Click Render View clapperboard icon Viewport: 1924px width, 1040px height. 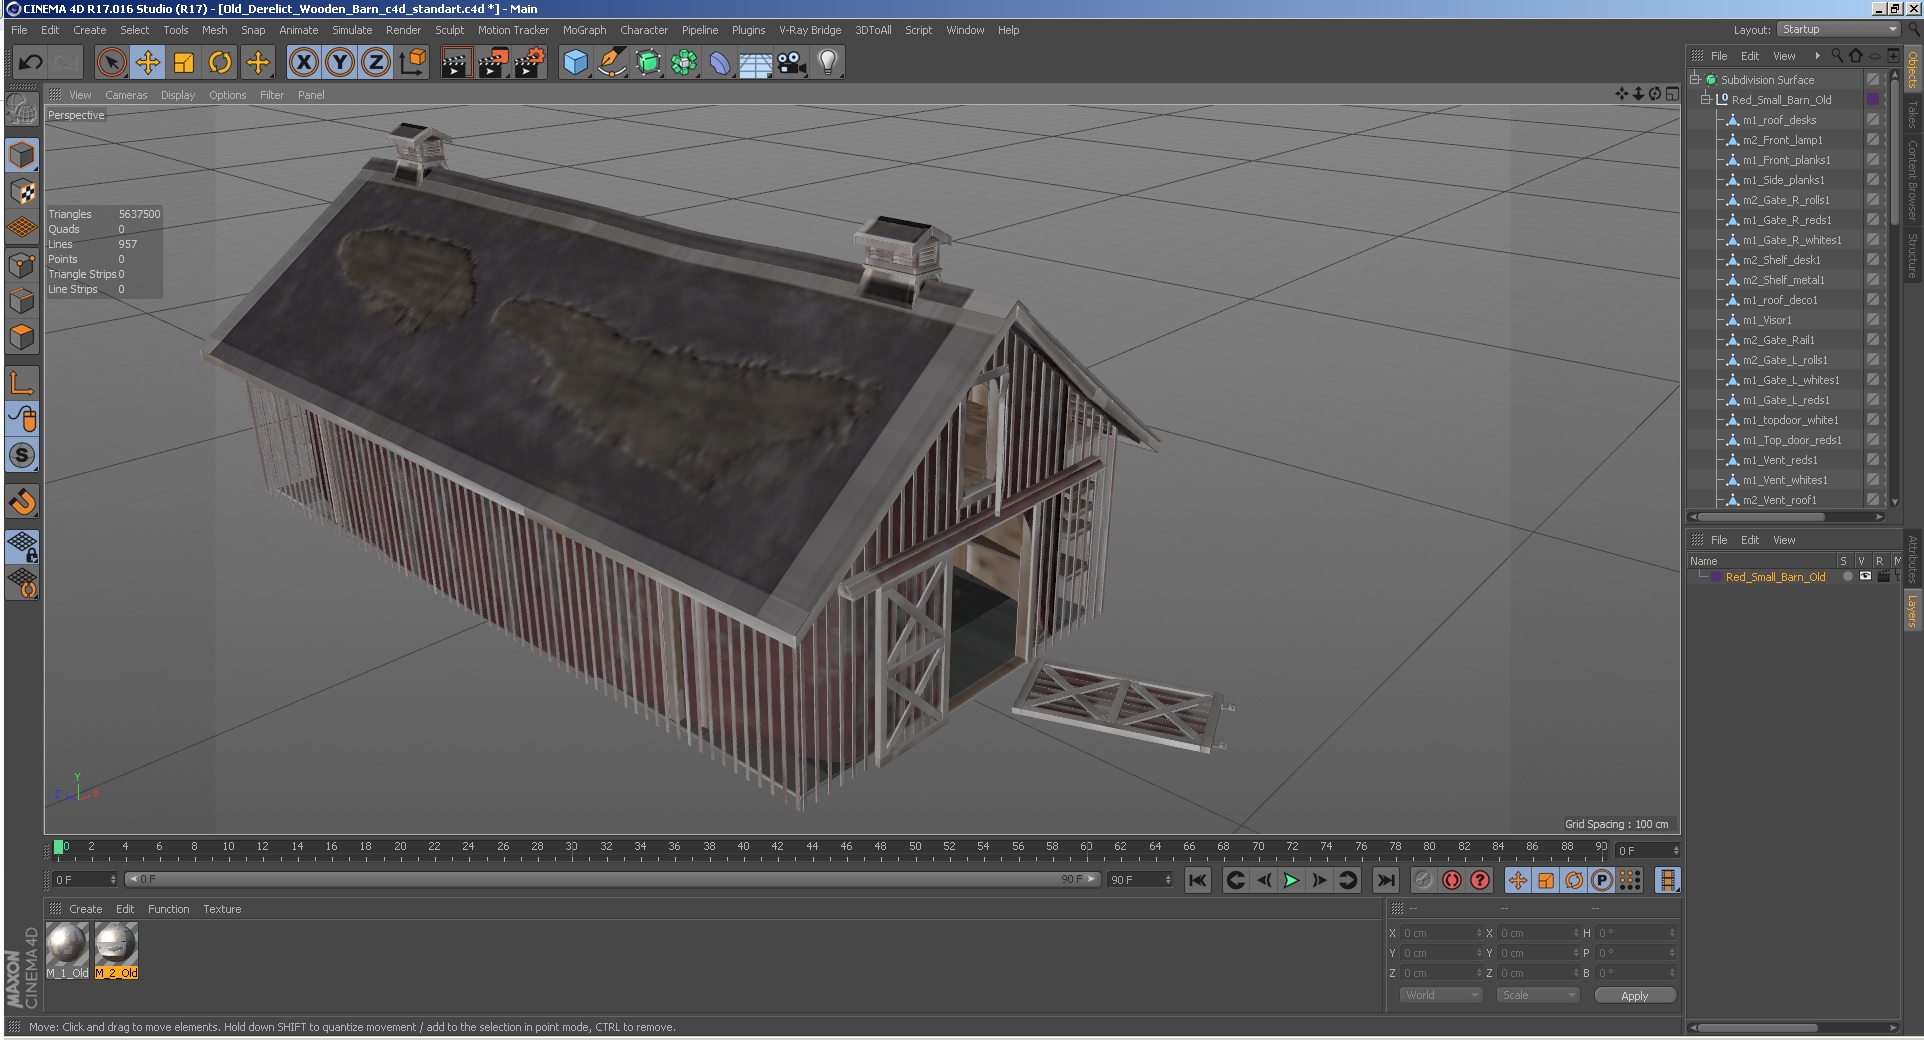tap(456, 63)
